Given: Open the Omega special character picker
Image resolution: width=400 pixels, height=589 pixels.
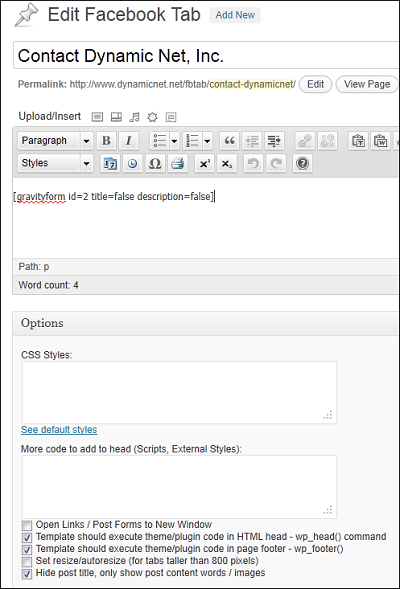Looking at the screenshot, I should (155, 163).
